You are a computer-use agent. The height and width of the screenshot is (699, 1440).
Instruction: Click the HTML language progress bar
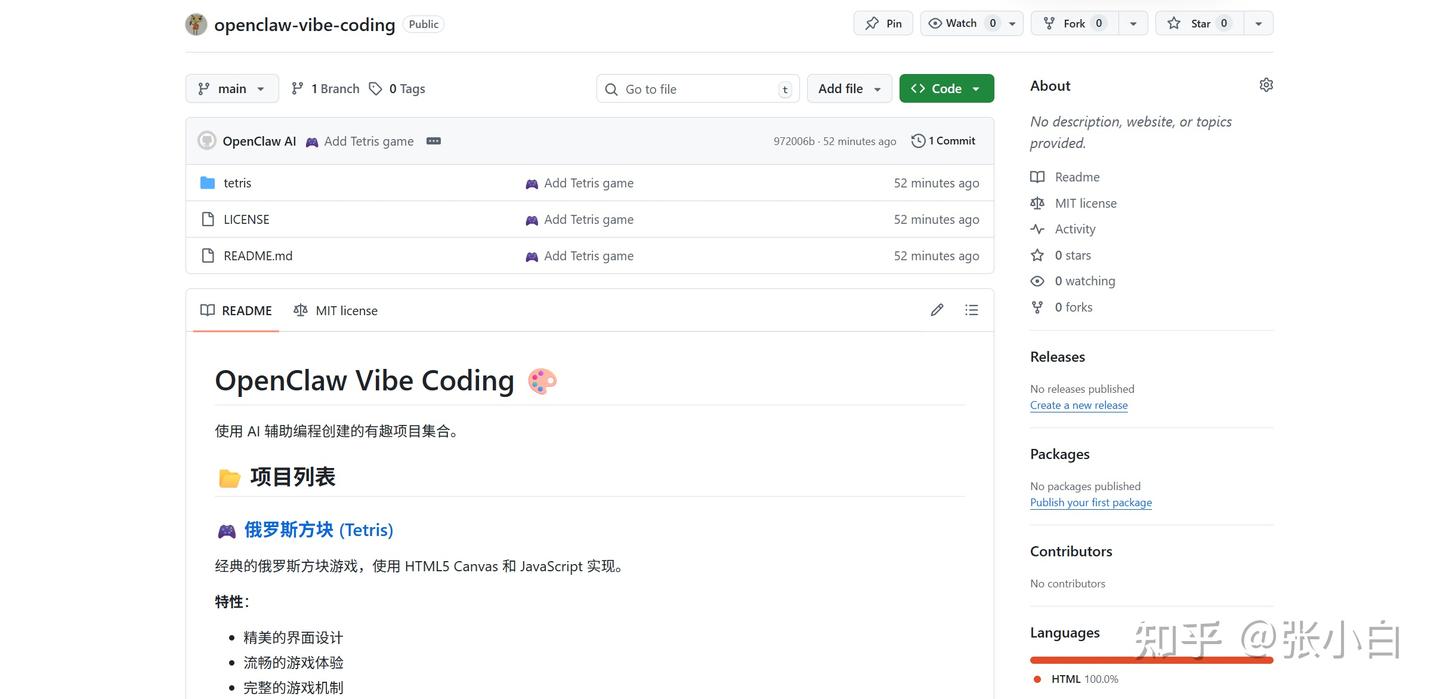1151,660
